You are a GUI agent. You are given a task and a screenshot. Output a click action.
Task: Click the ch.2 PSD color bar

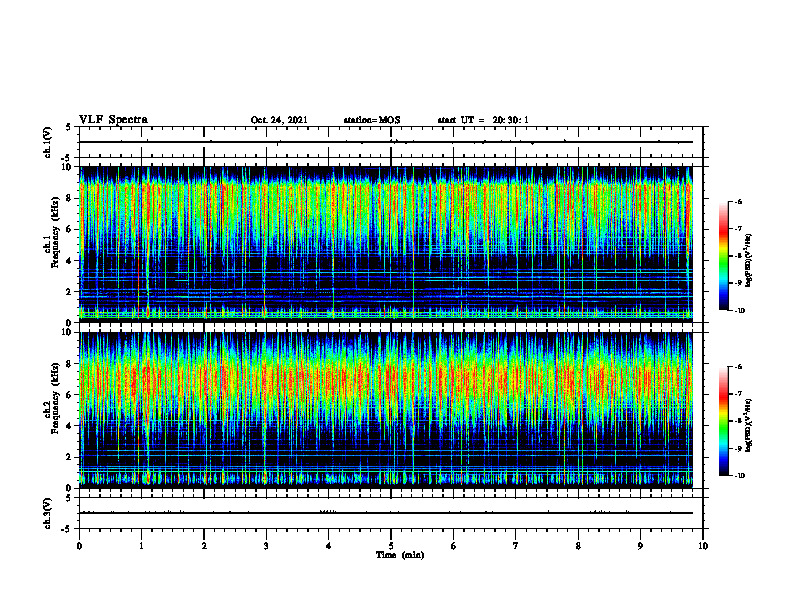point(724,421)
